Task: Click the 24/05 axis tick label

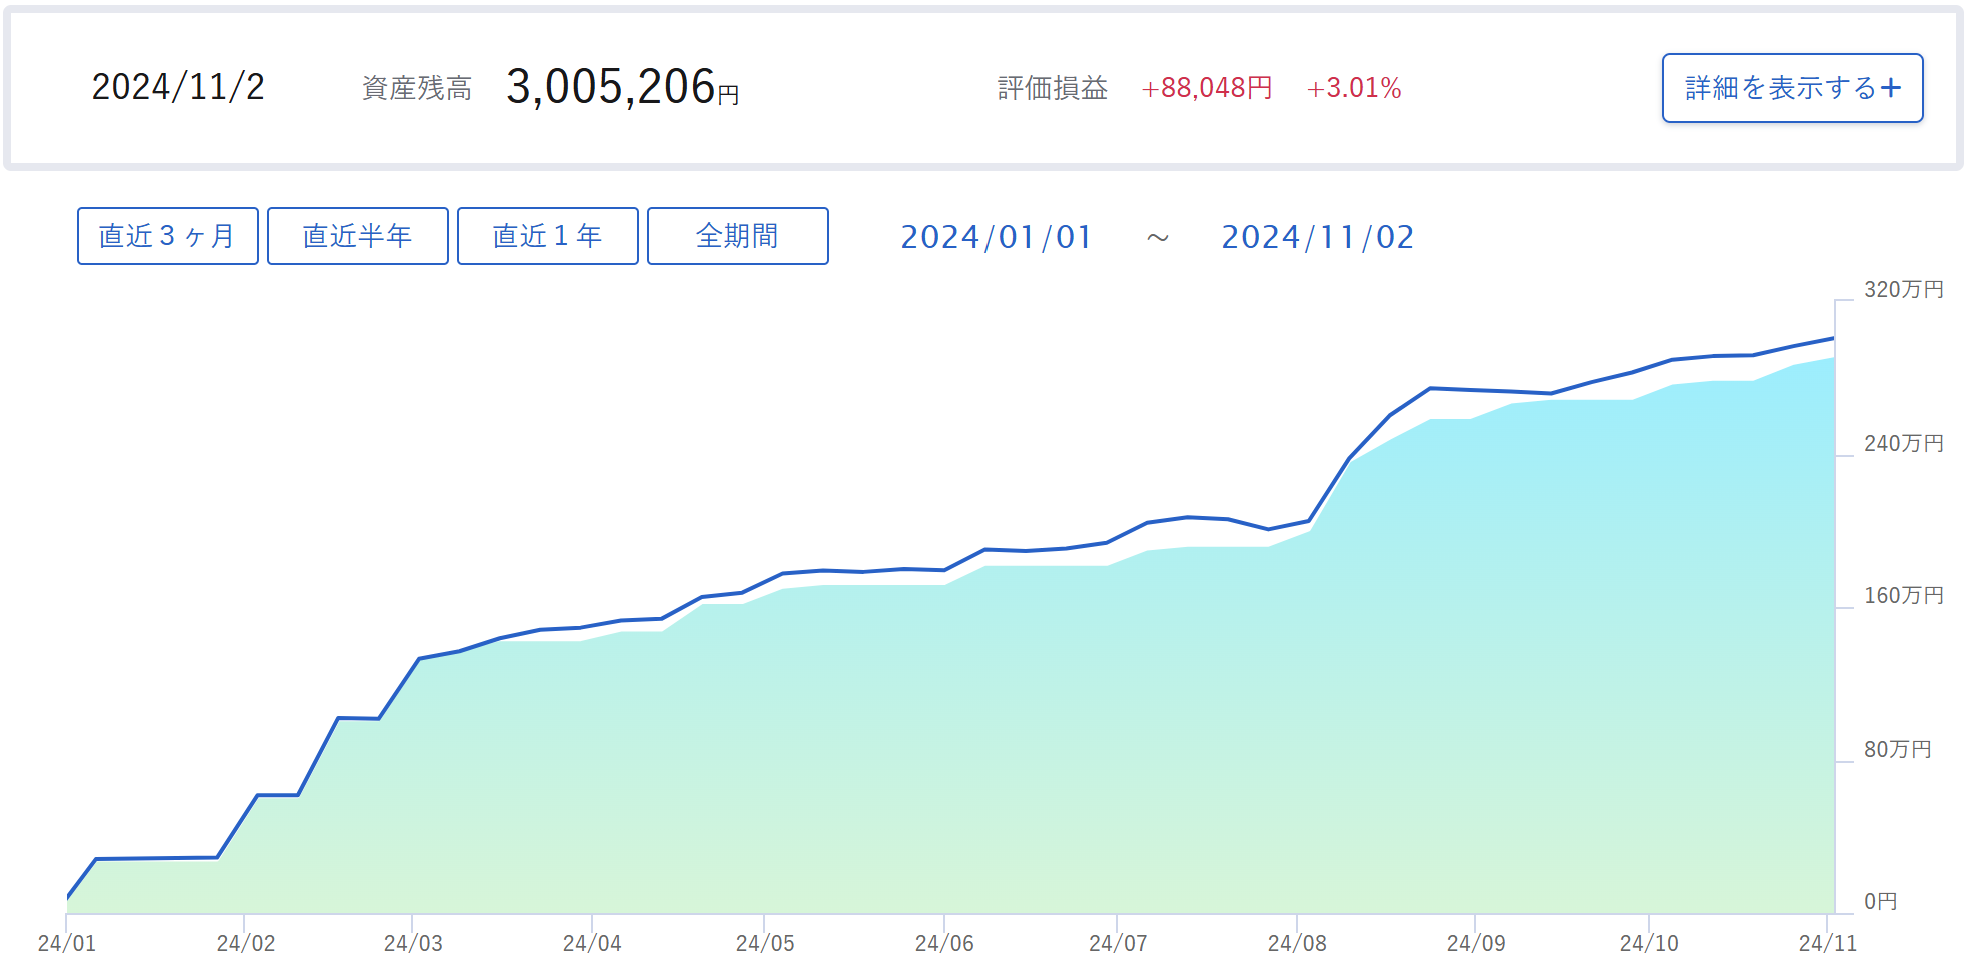Action: pos(765,943)
